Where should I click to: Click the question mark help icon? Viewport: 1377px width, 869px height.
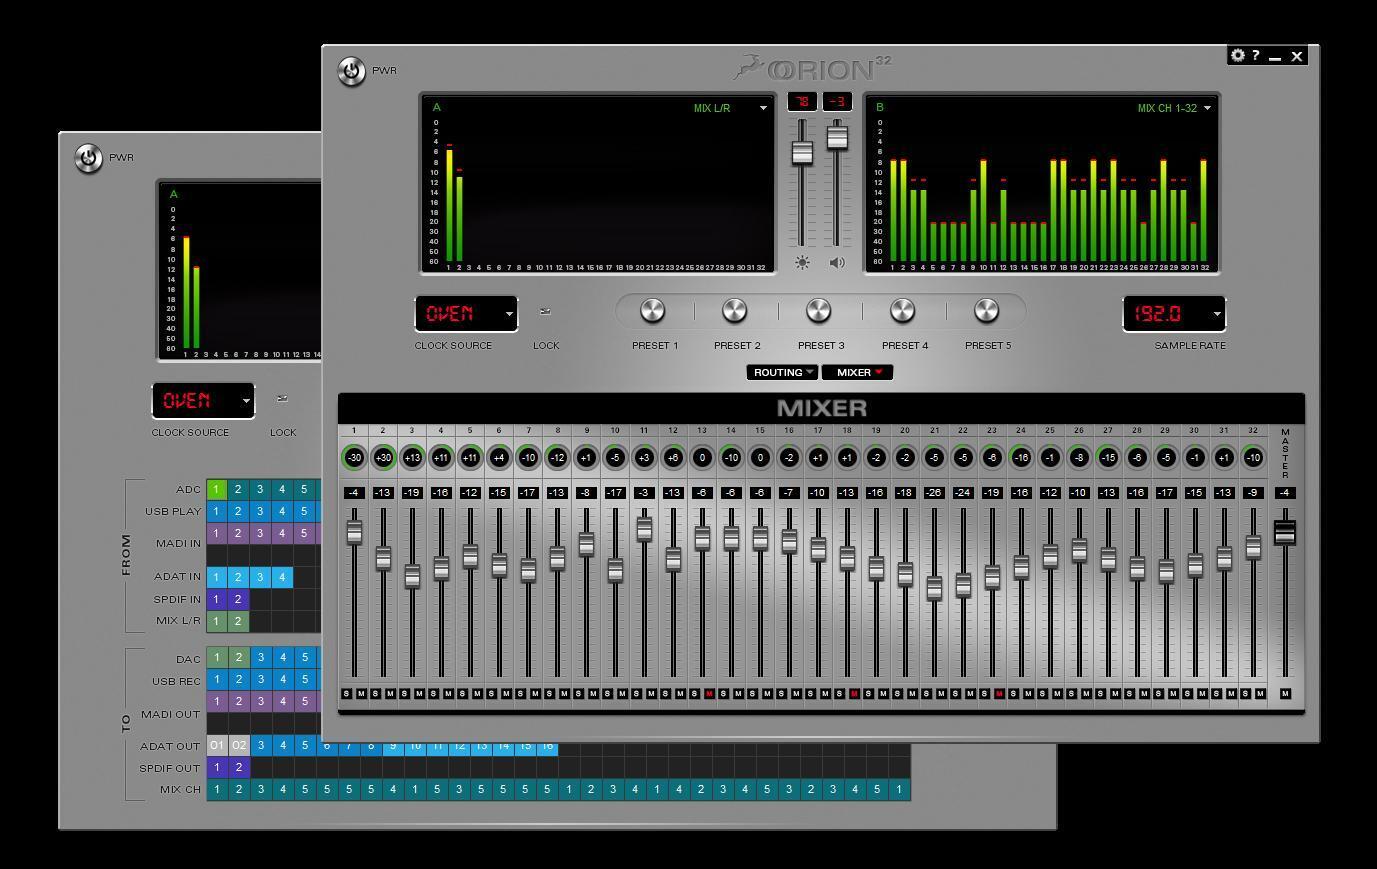(1256, 56)
